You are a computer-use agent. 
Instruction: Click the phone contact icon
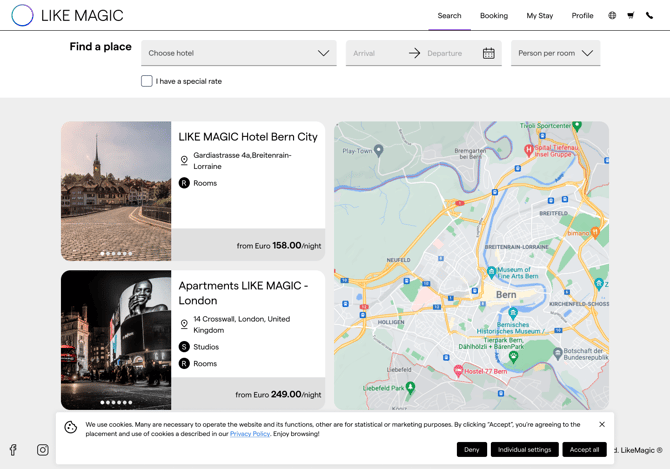tap(649, 16)
